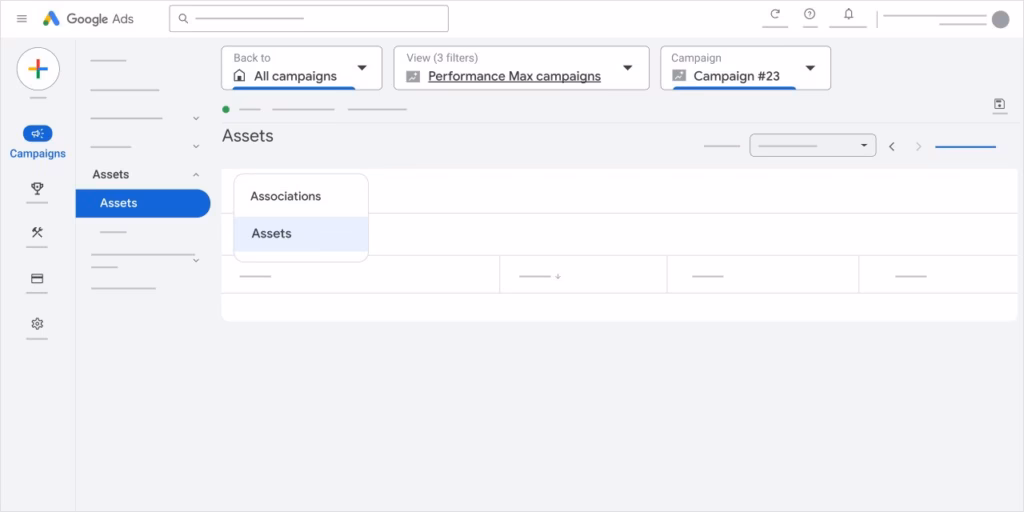Open Admin gear icon

[x=37, y=324]
